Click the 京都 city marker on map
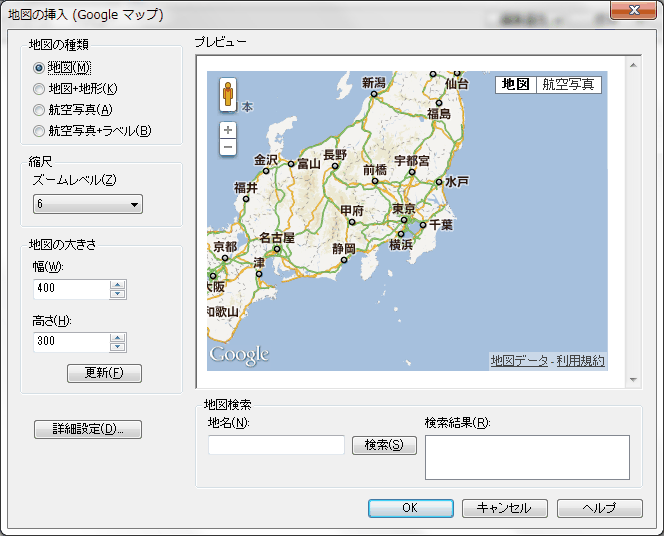Screen dimensions: 664x536 point(225,258)
